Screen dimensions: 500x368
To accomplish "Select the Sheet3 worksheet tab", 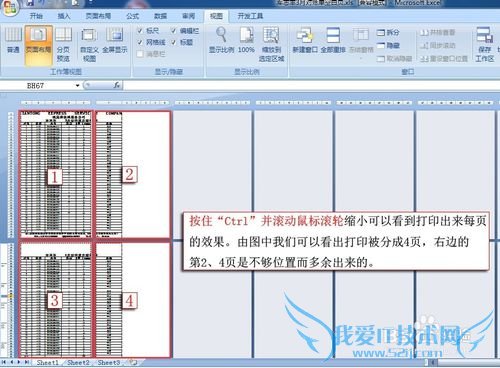I will tap(109, 362).
